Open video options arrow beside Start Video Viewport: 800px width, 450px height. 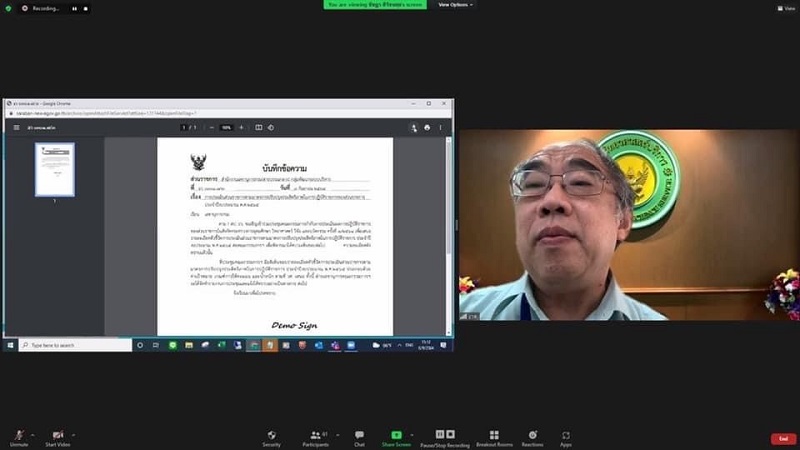75,435
